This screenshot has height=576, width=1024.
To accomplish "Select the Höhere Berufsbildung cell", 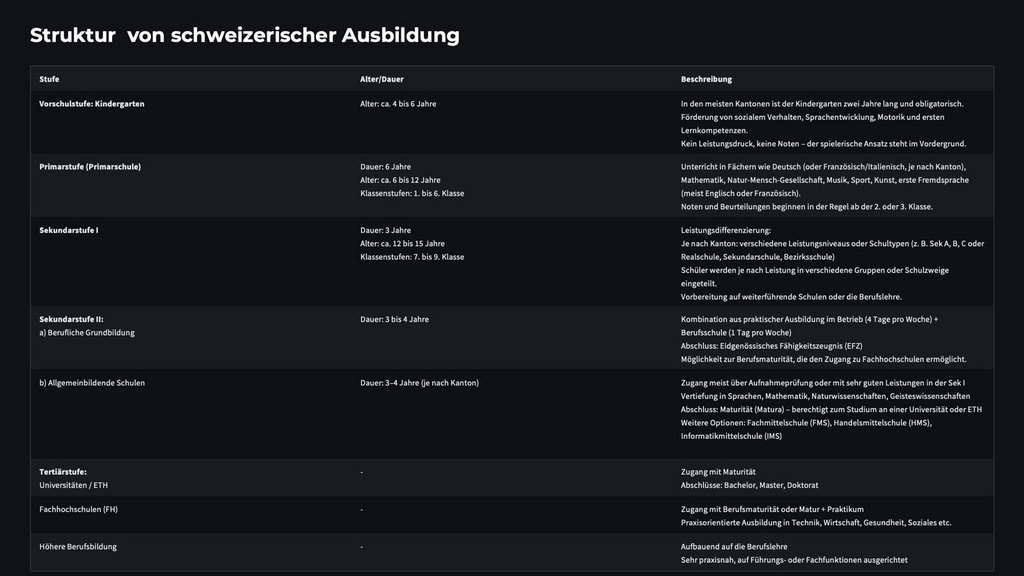I will click(78, 547).
